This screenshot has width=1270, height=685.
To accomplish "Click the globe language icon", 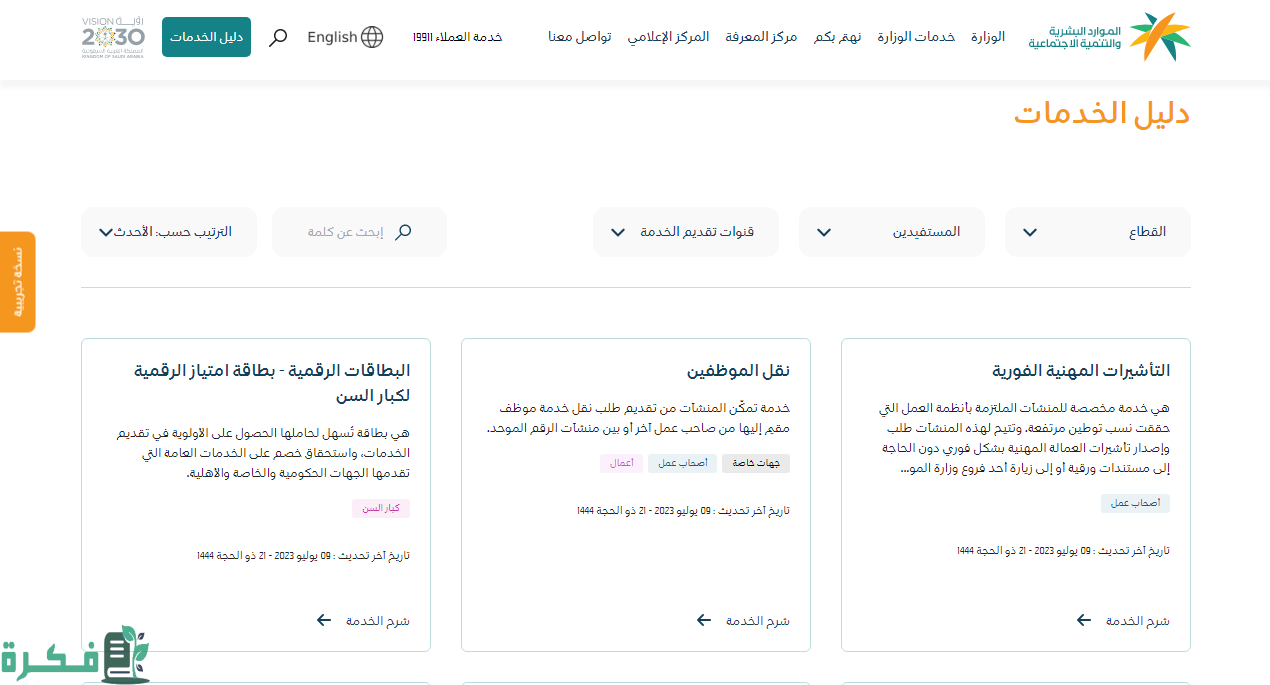I will tap(372, 37).
